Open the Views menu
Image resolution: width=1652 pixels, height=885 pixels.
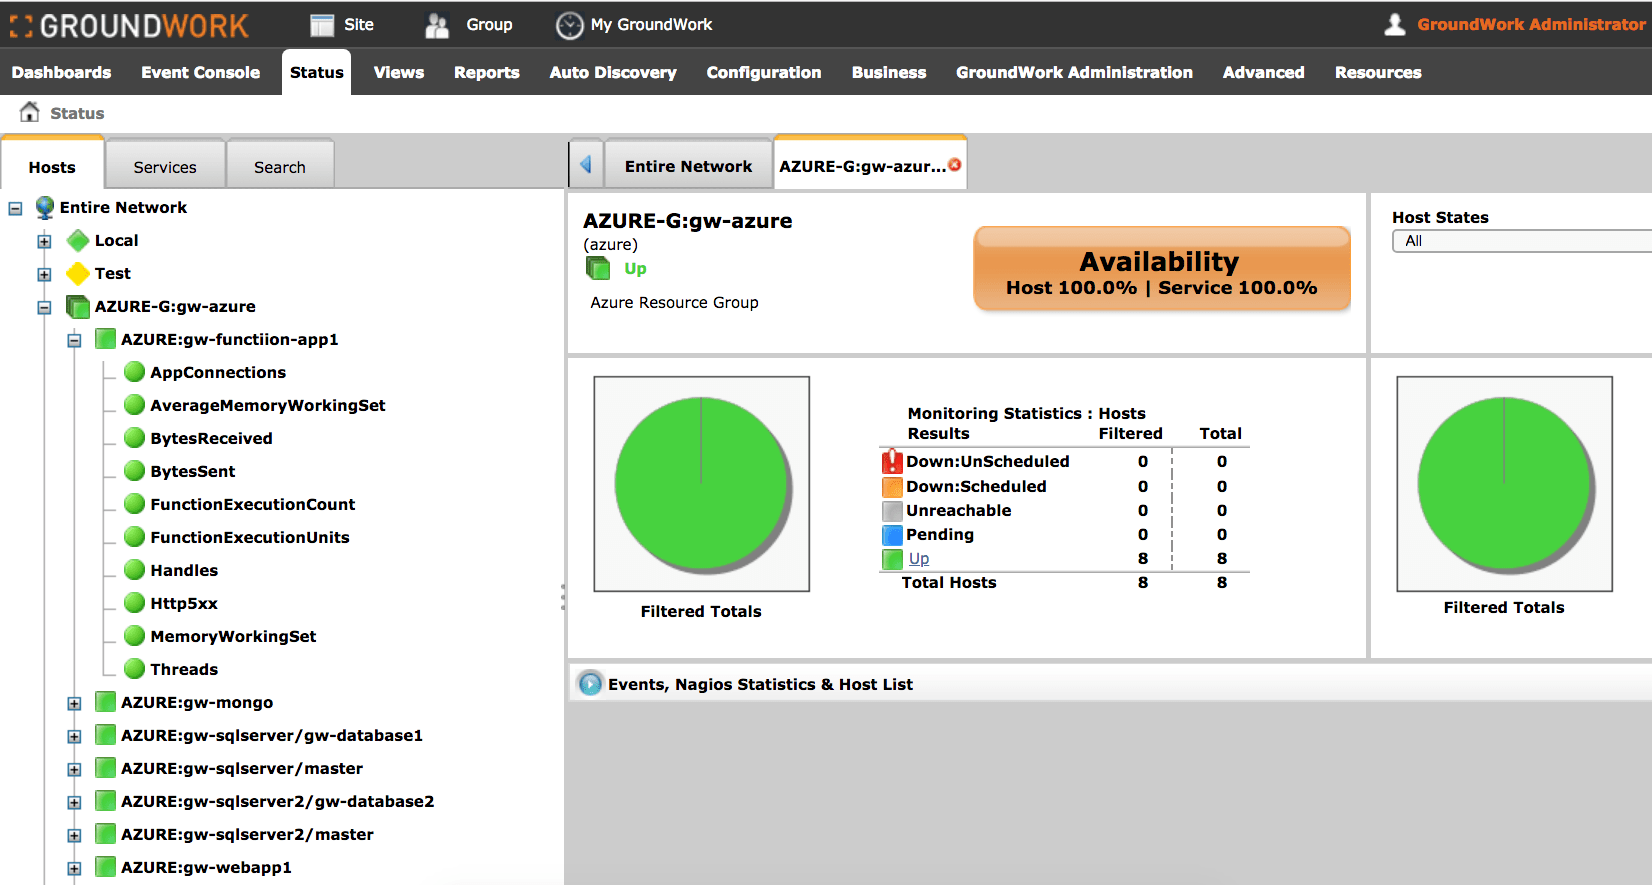click(399, 72)
